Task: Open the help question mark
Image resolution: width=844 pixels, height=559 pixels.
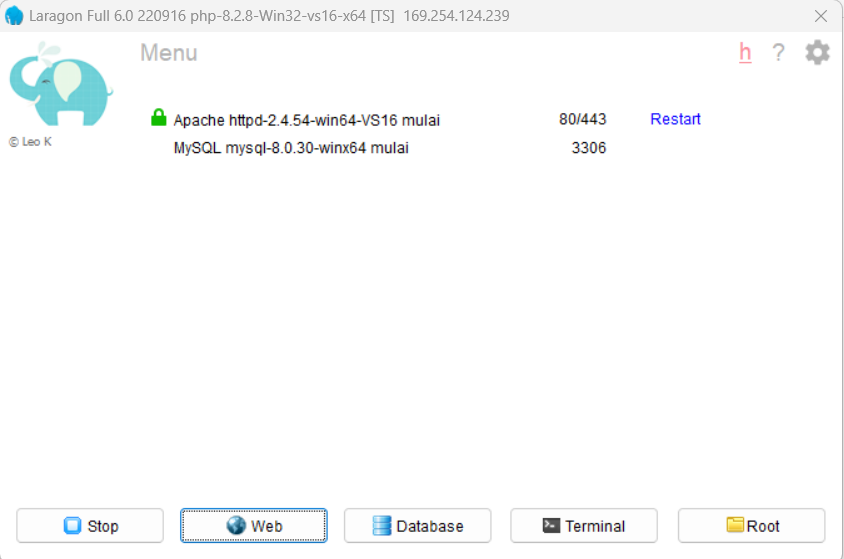Action: (778, 53)
